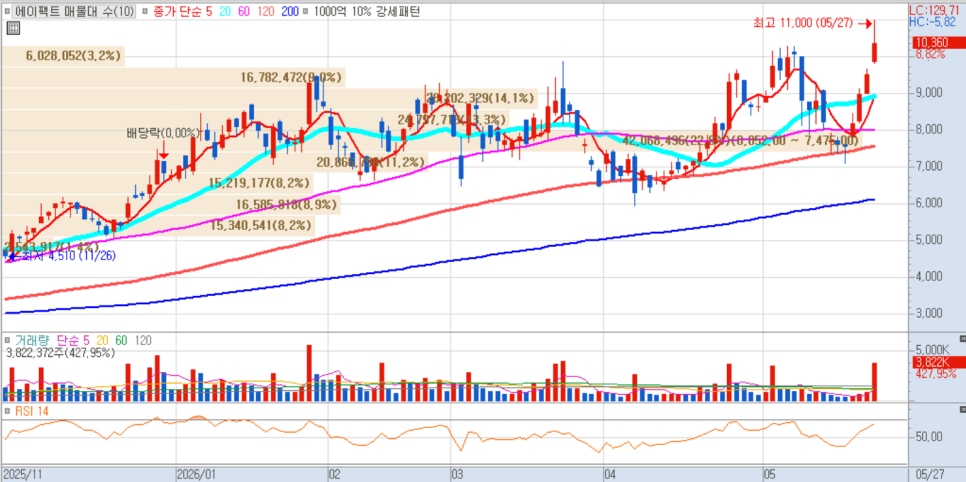The image size is (966, 482).
Task: Click the 6,028,052(3,2%) volume-profile label
Action: [x=74, y=55]
